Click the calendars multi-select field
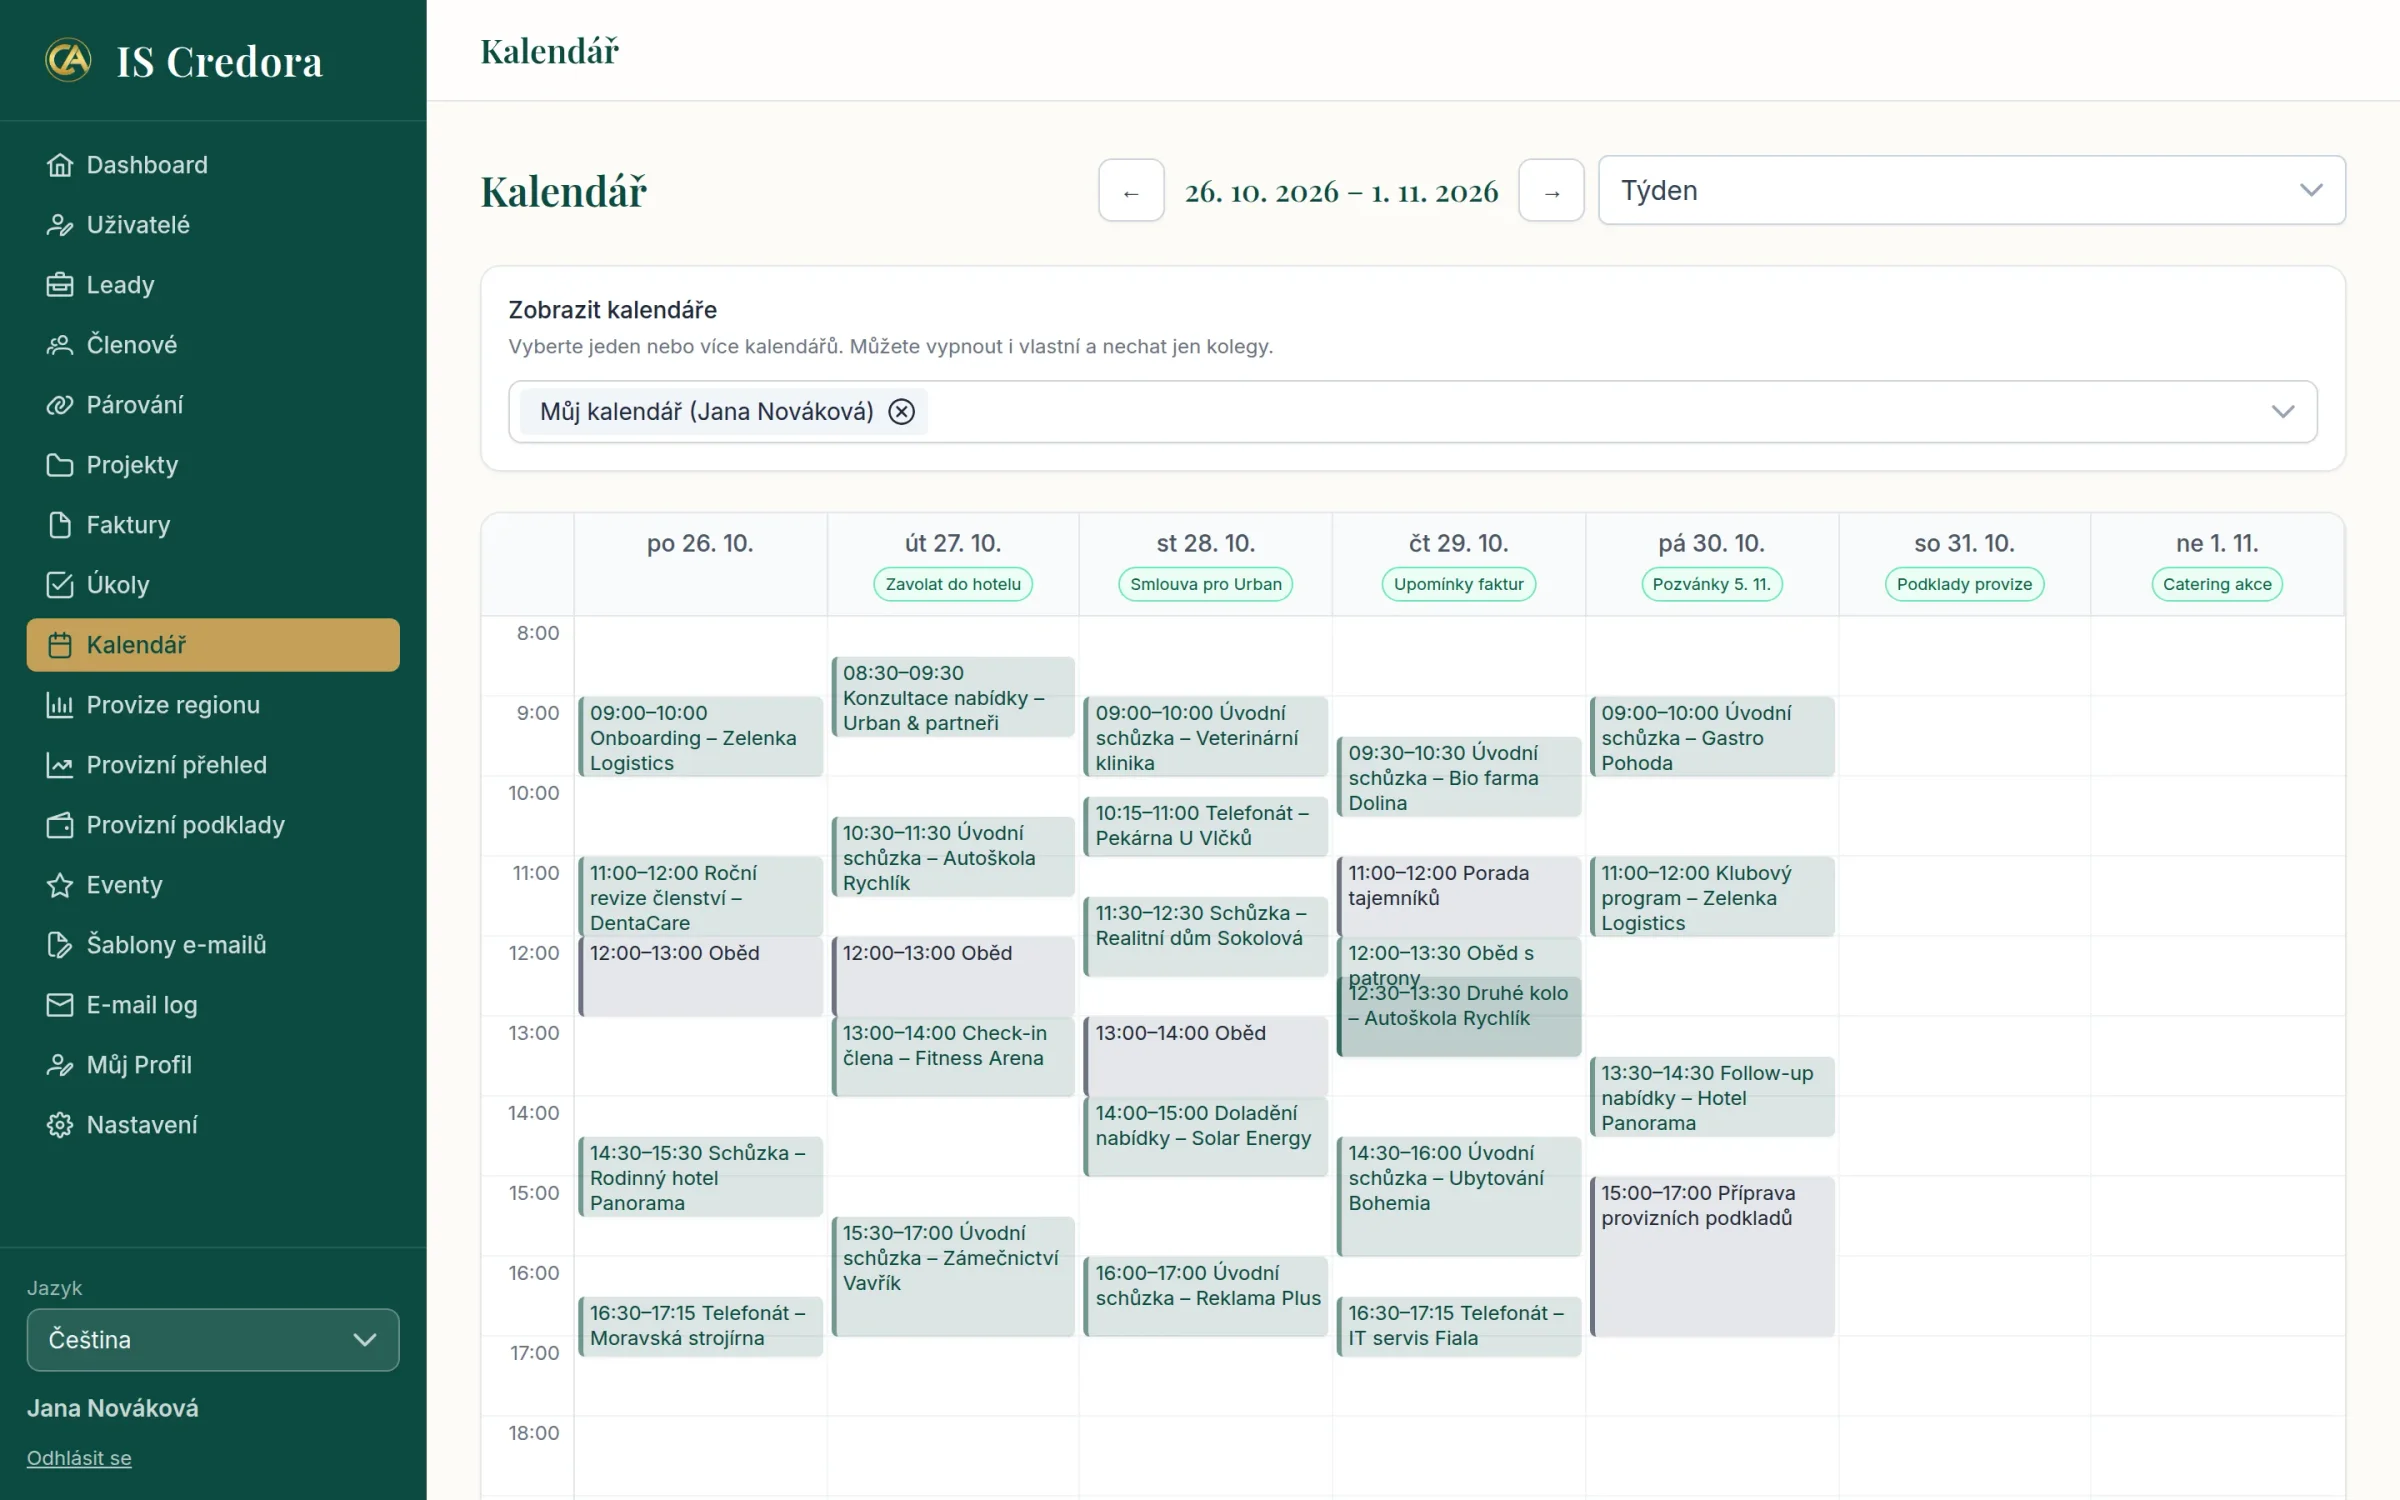Image resolution: width=2400 pixels, height=1500 pixels. (x=1413, y=412)
